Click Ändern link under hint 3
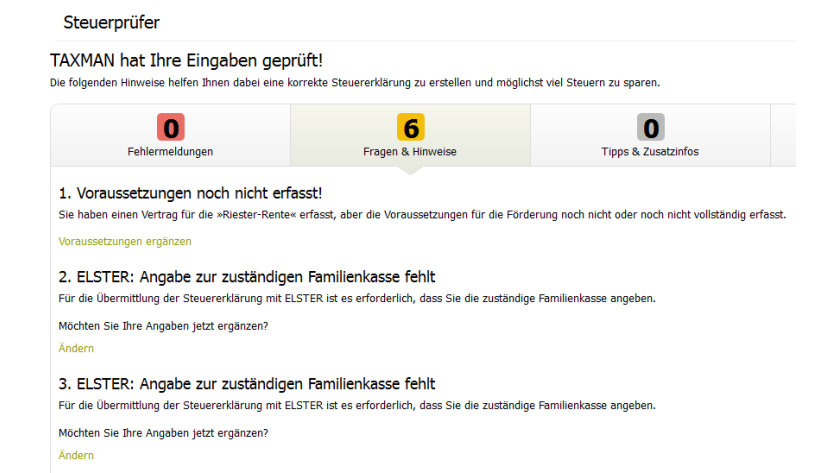The image size is (840, 473). 76,455
